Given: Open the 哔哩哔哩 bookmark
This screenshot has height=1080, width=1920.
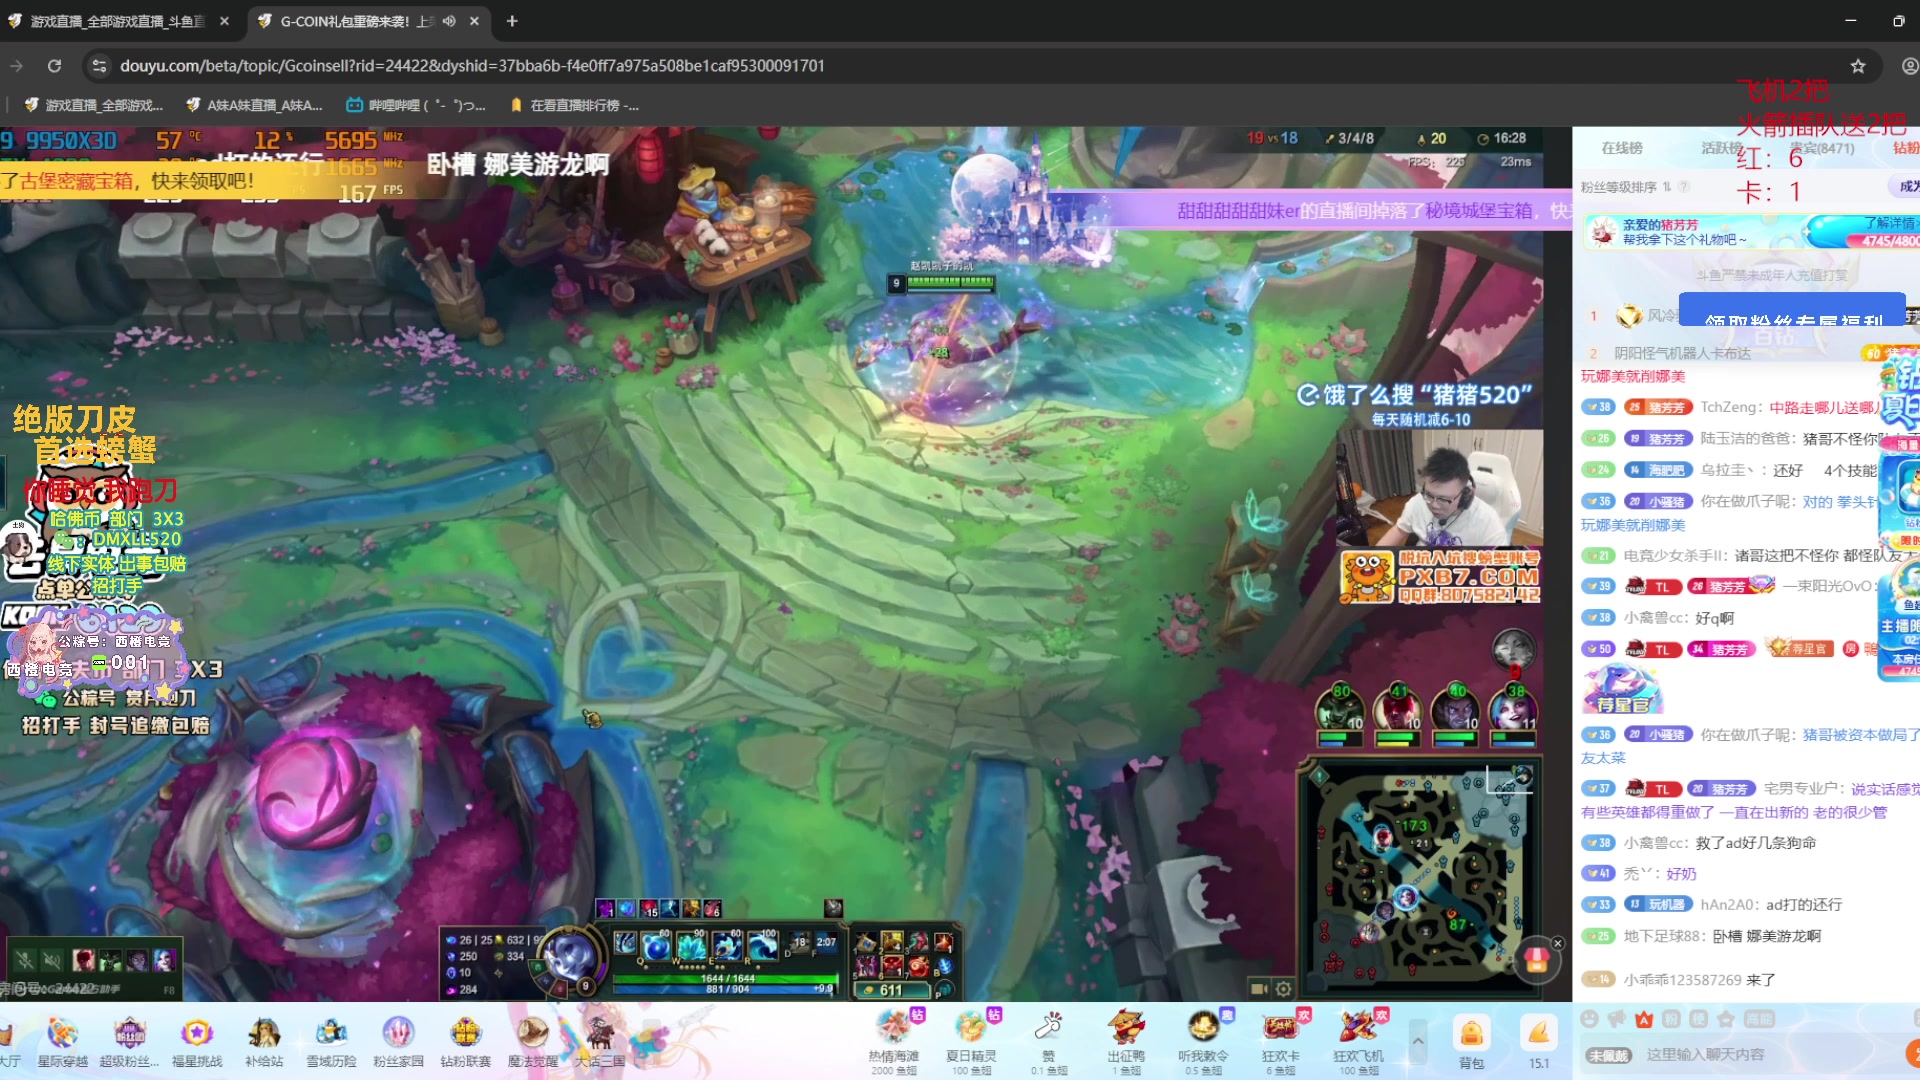Looking at the screenshot, I should (x=416, y=105).
